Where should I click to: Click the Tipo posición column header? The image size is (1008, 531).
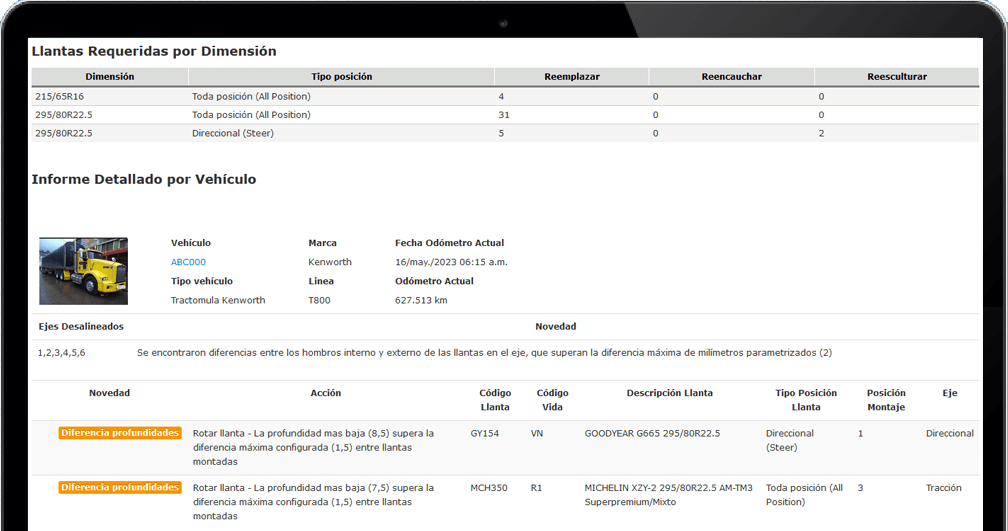(341, 77)
